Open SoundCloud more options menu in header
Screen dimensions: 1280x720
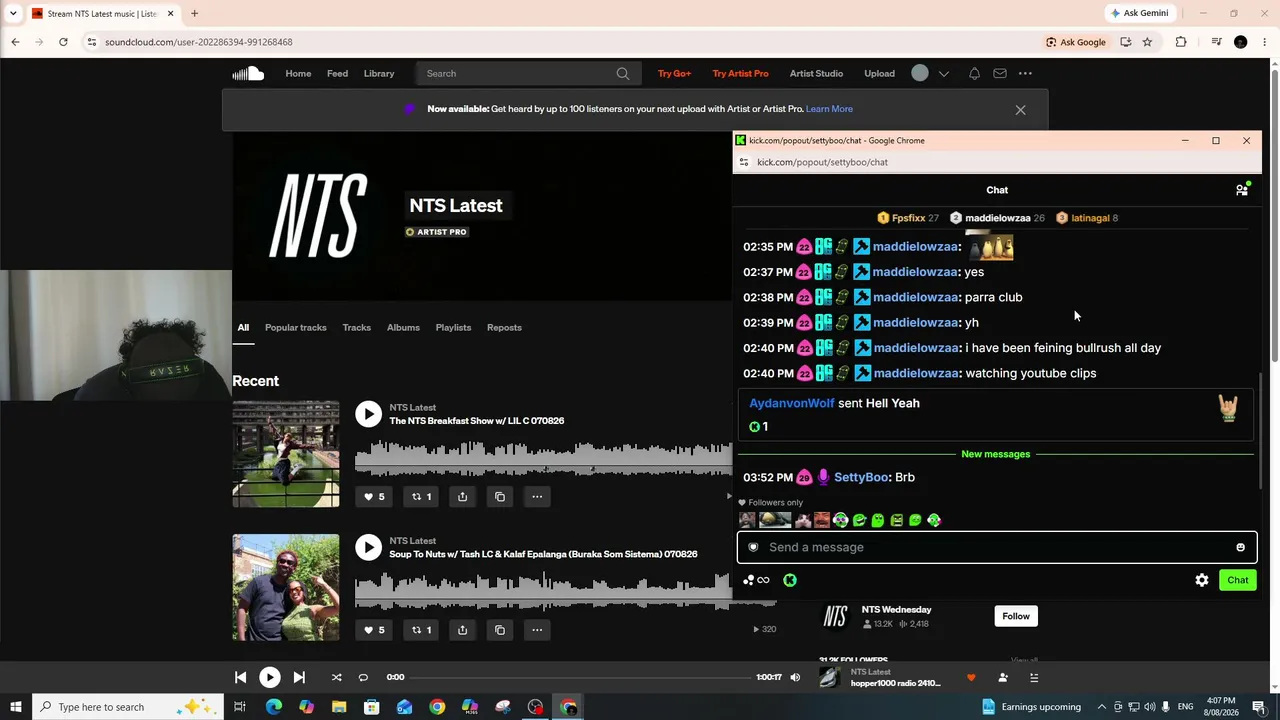click(1025, 73)
